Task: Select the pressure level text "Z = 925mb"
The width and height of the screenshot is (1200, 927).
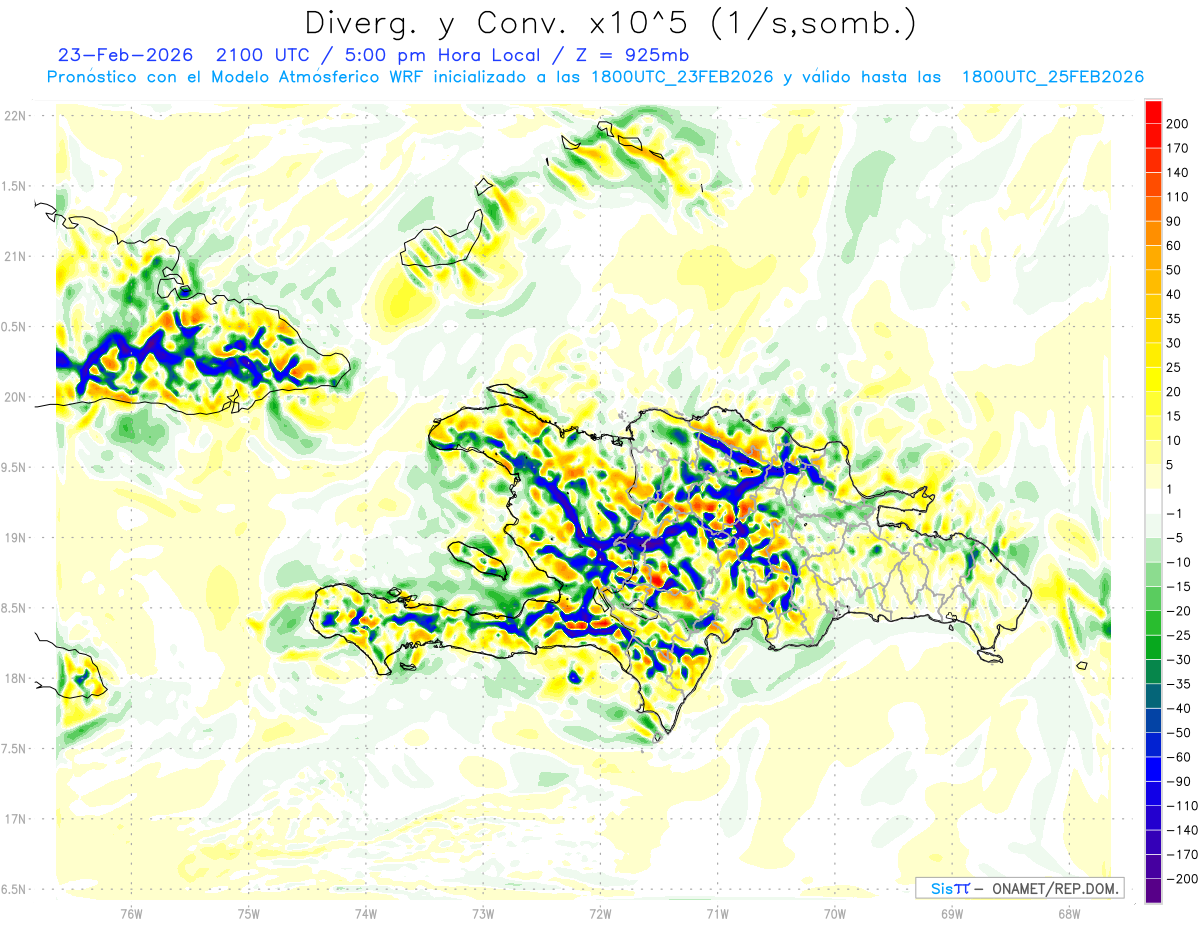Action: coord(631,54)
